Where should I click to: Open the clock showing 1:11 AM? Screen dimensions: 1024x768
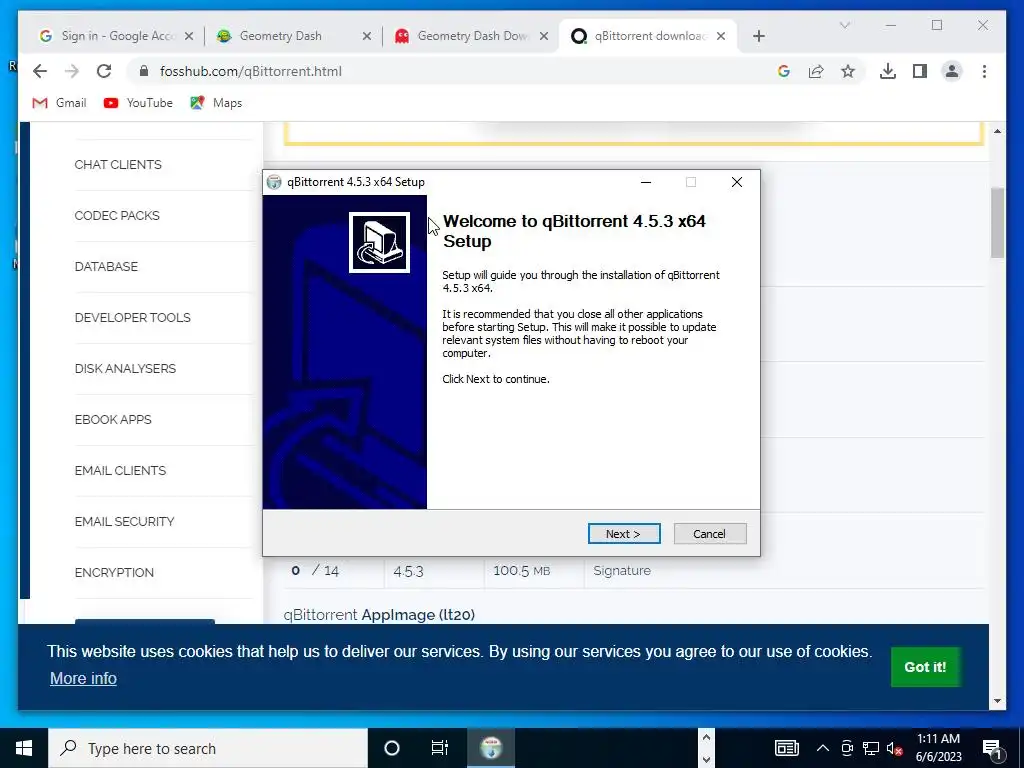click(x=938, y=748)
